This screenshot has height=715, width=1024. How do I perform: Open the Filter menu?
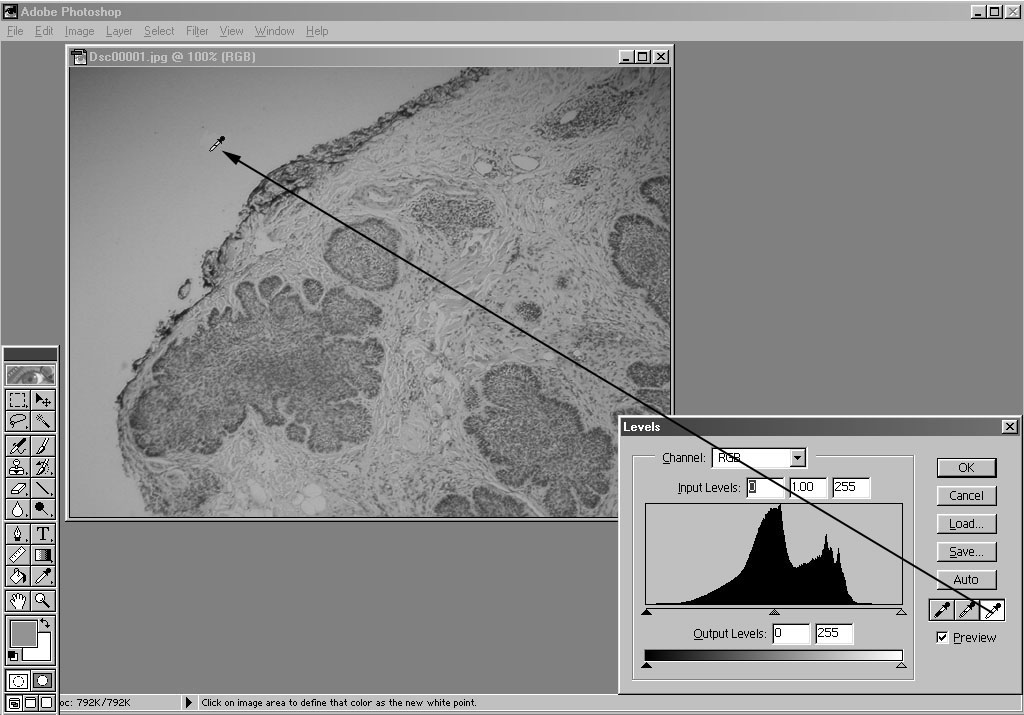tap(197, 31)
